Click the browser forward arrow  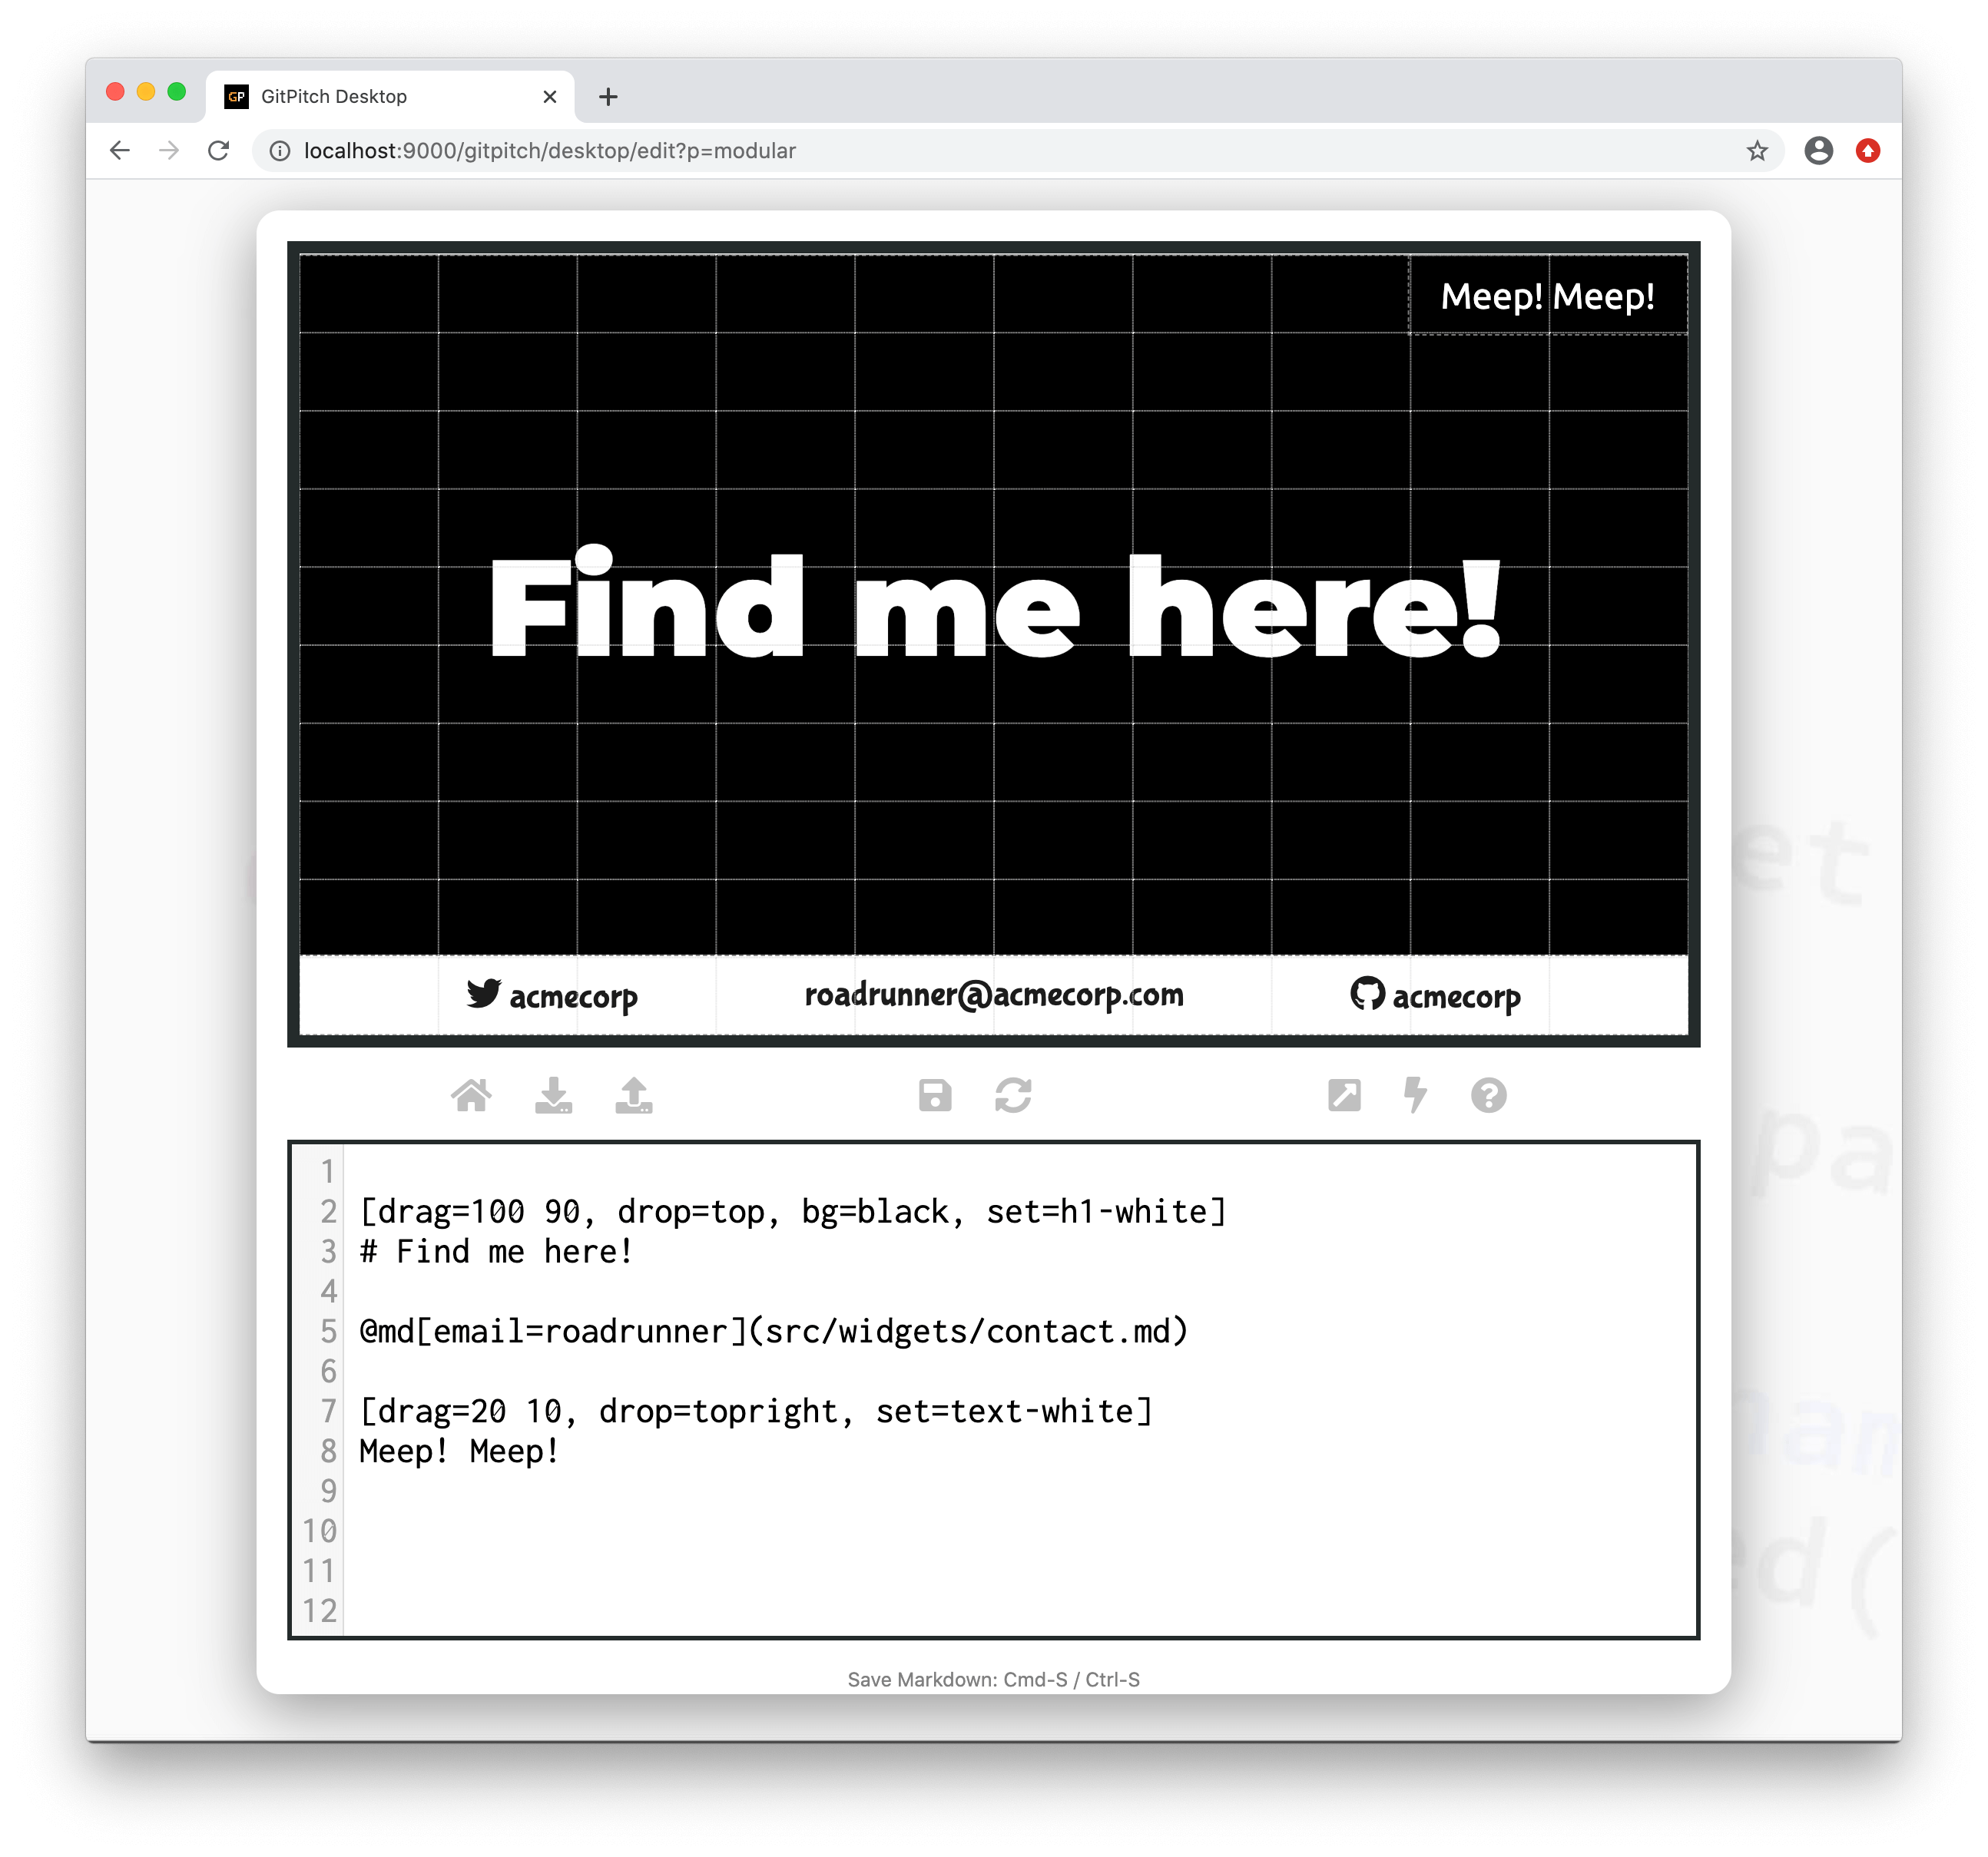click(169, 150)
